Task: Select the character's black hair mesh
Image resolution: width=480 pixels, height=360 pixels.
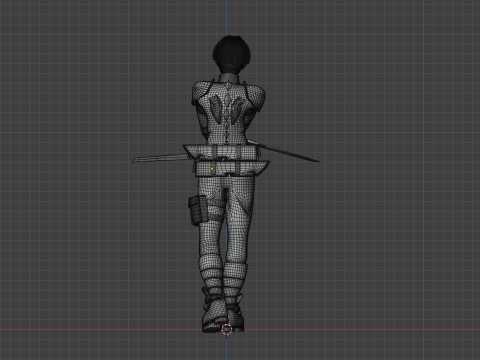Action: point(232,54)
